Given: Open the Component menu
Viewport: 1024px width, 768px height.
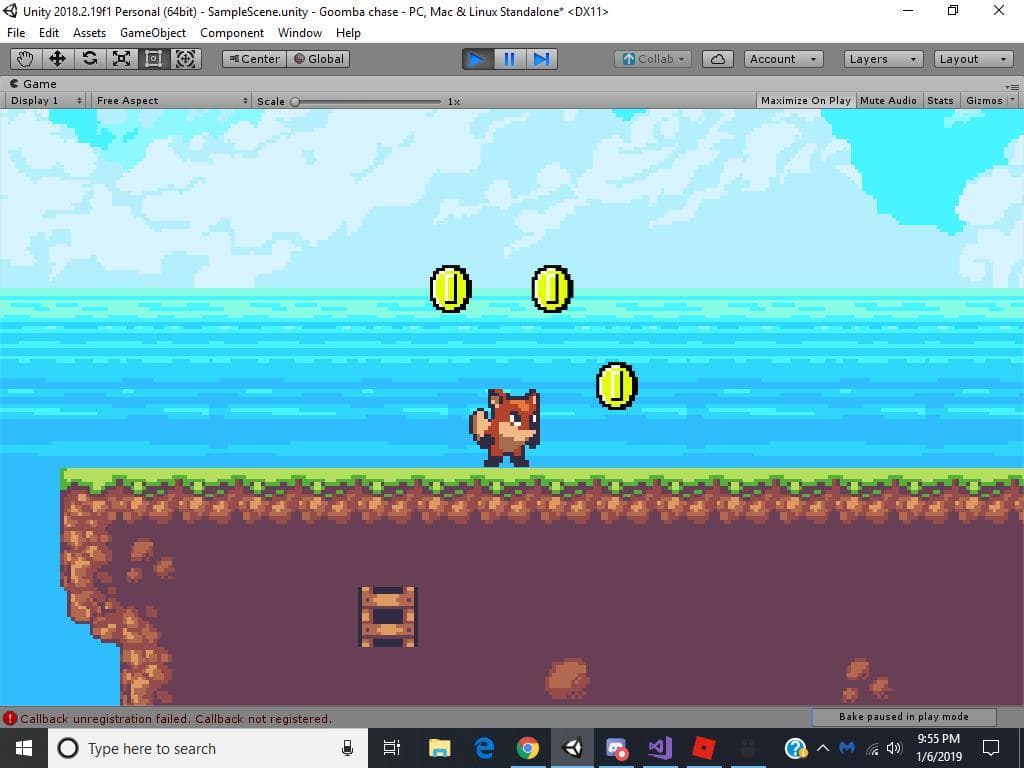Looking at the screenshot, I should [x=232, y=33].
